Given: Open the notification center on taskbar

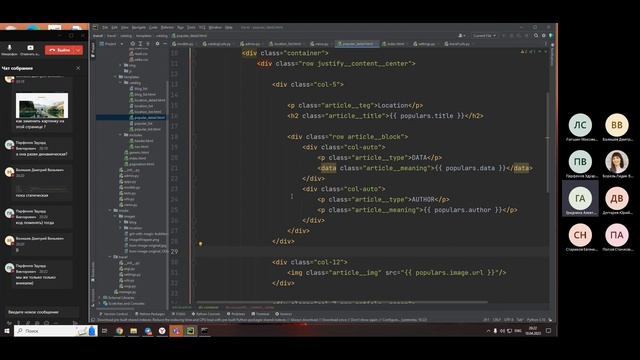Looking at the screenshot, I should click(549, 331).
